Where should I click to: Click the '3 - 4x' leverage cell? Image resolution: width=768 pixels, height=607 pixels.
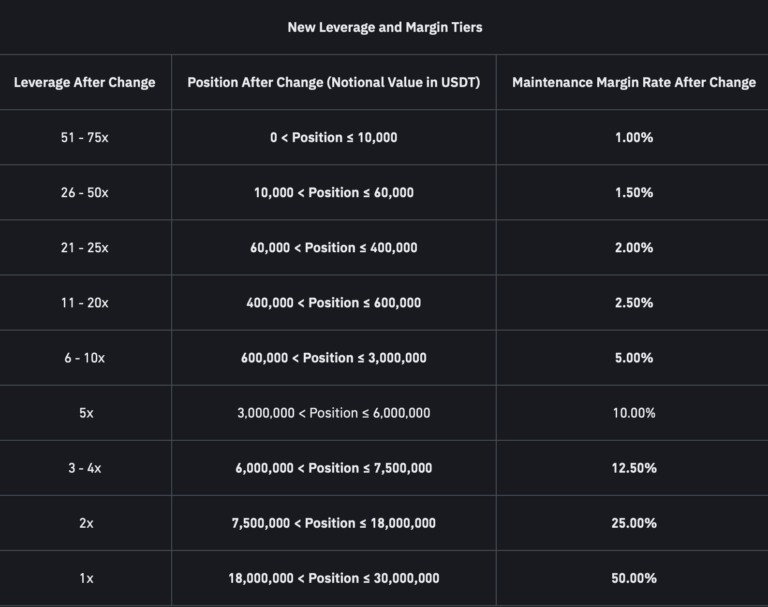coord(85,467)
